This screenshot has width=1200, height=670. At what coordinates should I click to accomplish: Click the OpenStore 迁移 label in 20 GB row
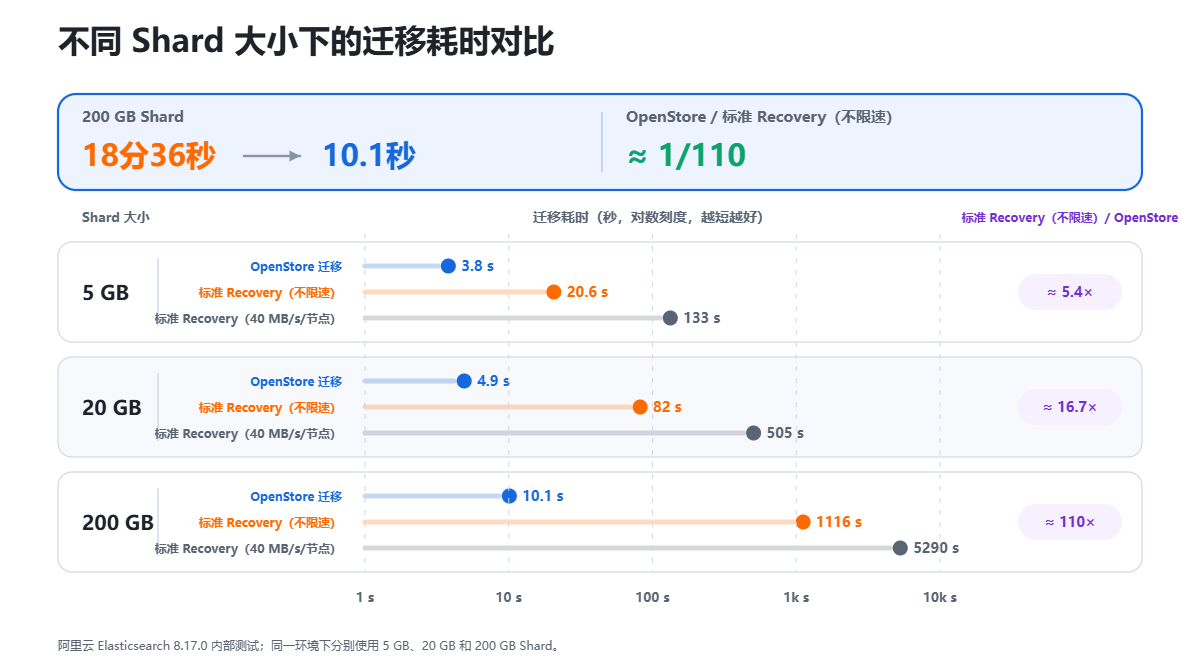[296, 381]
